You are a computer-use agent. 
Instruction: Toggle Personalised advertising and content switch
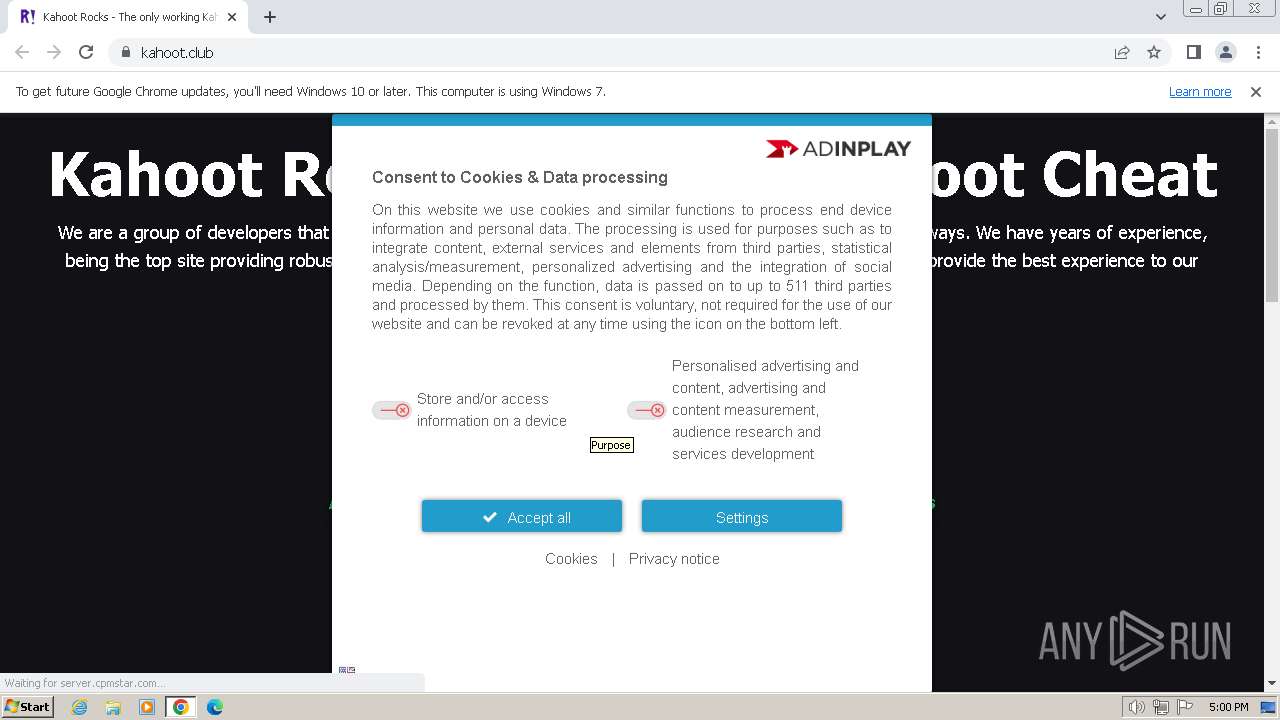click(x=646, y=410)
